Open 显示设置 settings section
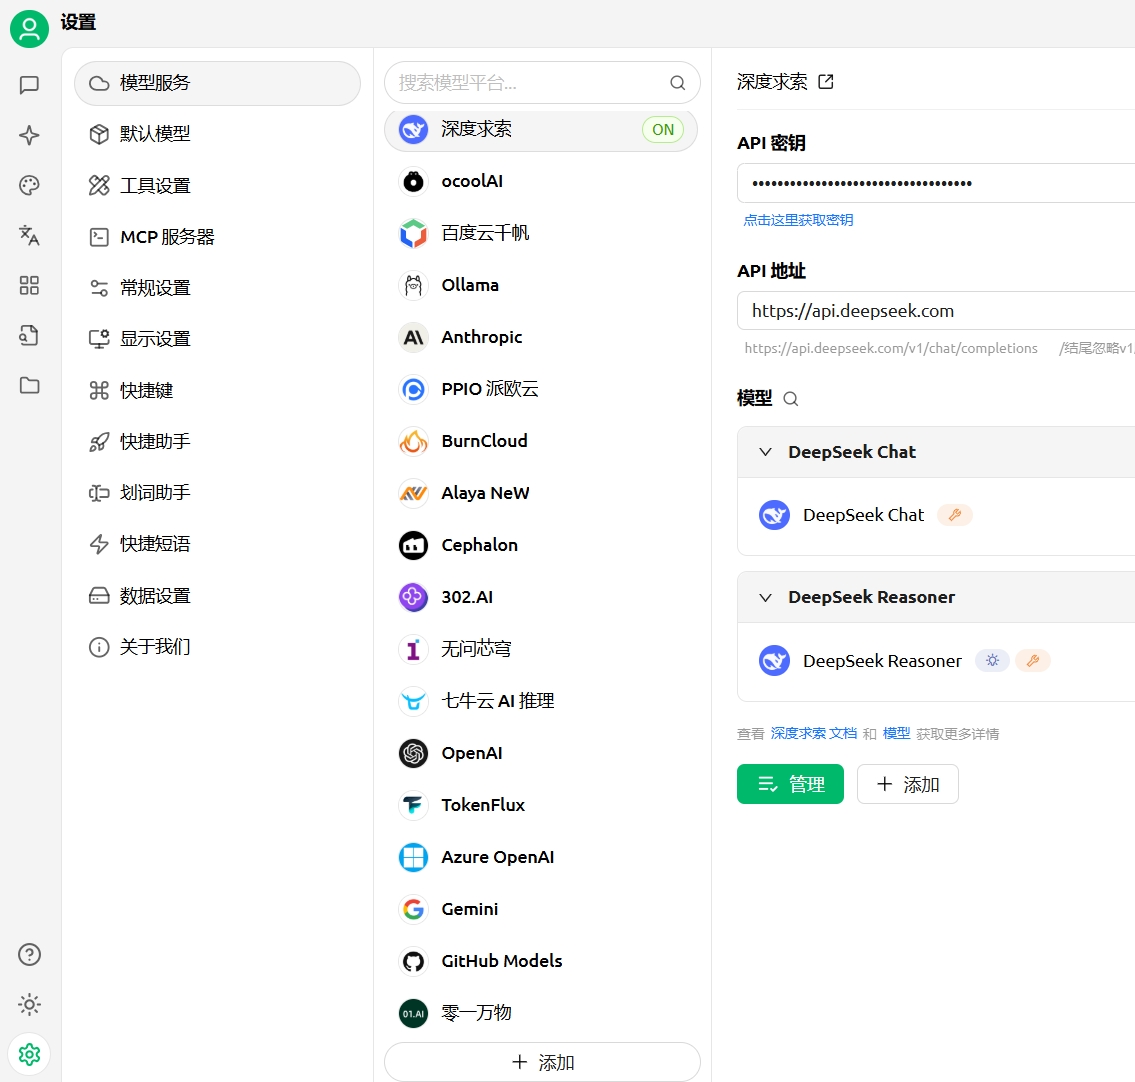 (217, 339)
